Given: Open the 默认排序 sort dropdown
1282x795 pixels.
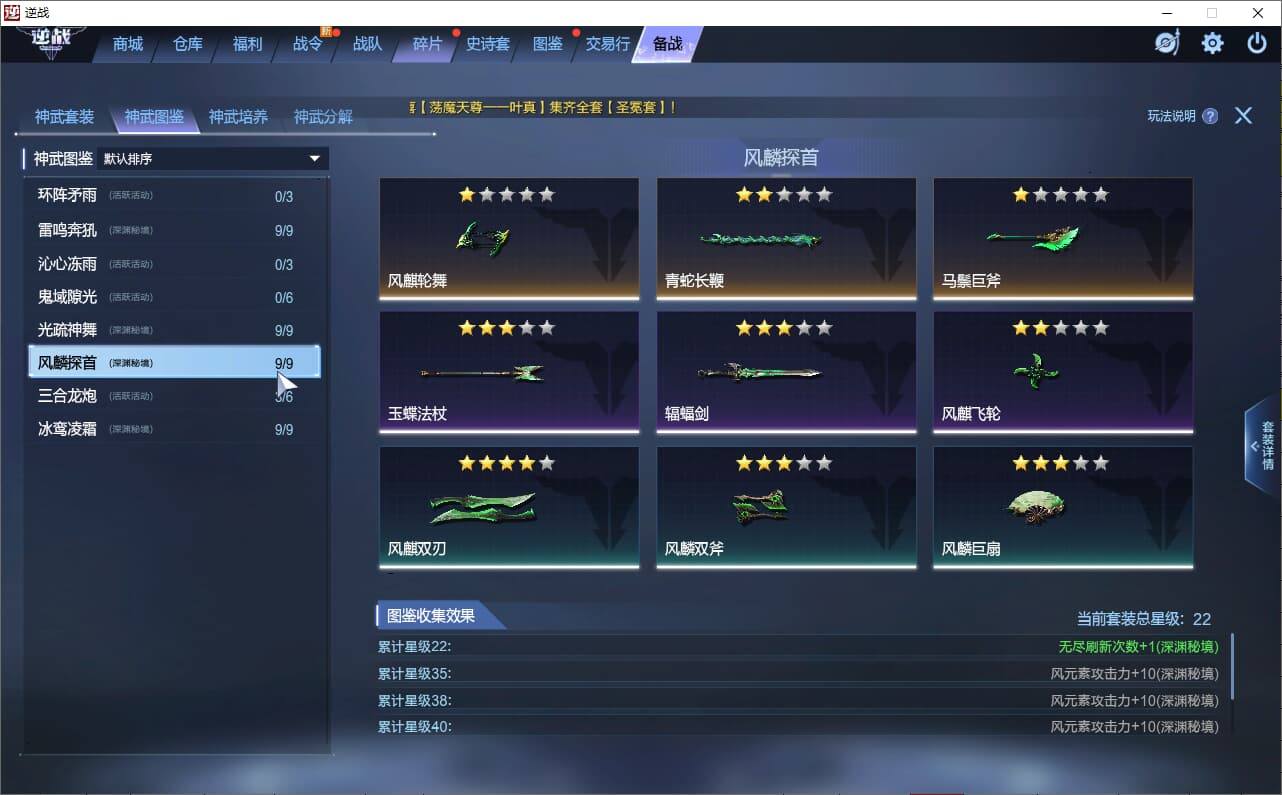Looking at the screenshot, I should pos(213,159).
